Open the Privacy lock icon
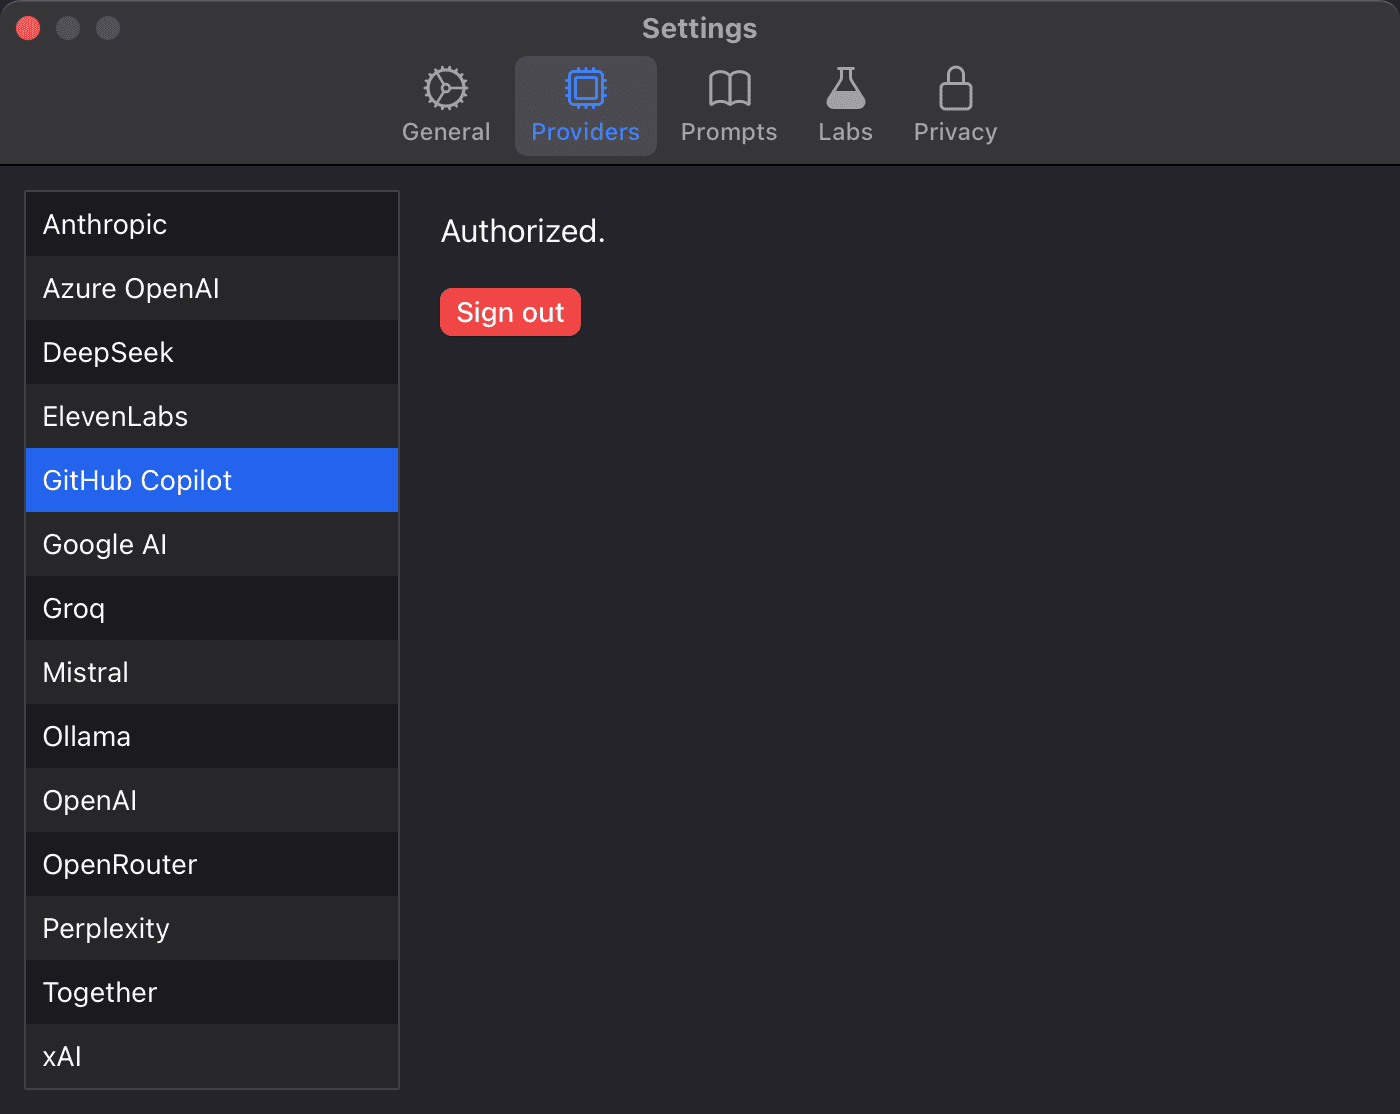Viewport: 1400px width, 1114px height. [x=955, y=89]
